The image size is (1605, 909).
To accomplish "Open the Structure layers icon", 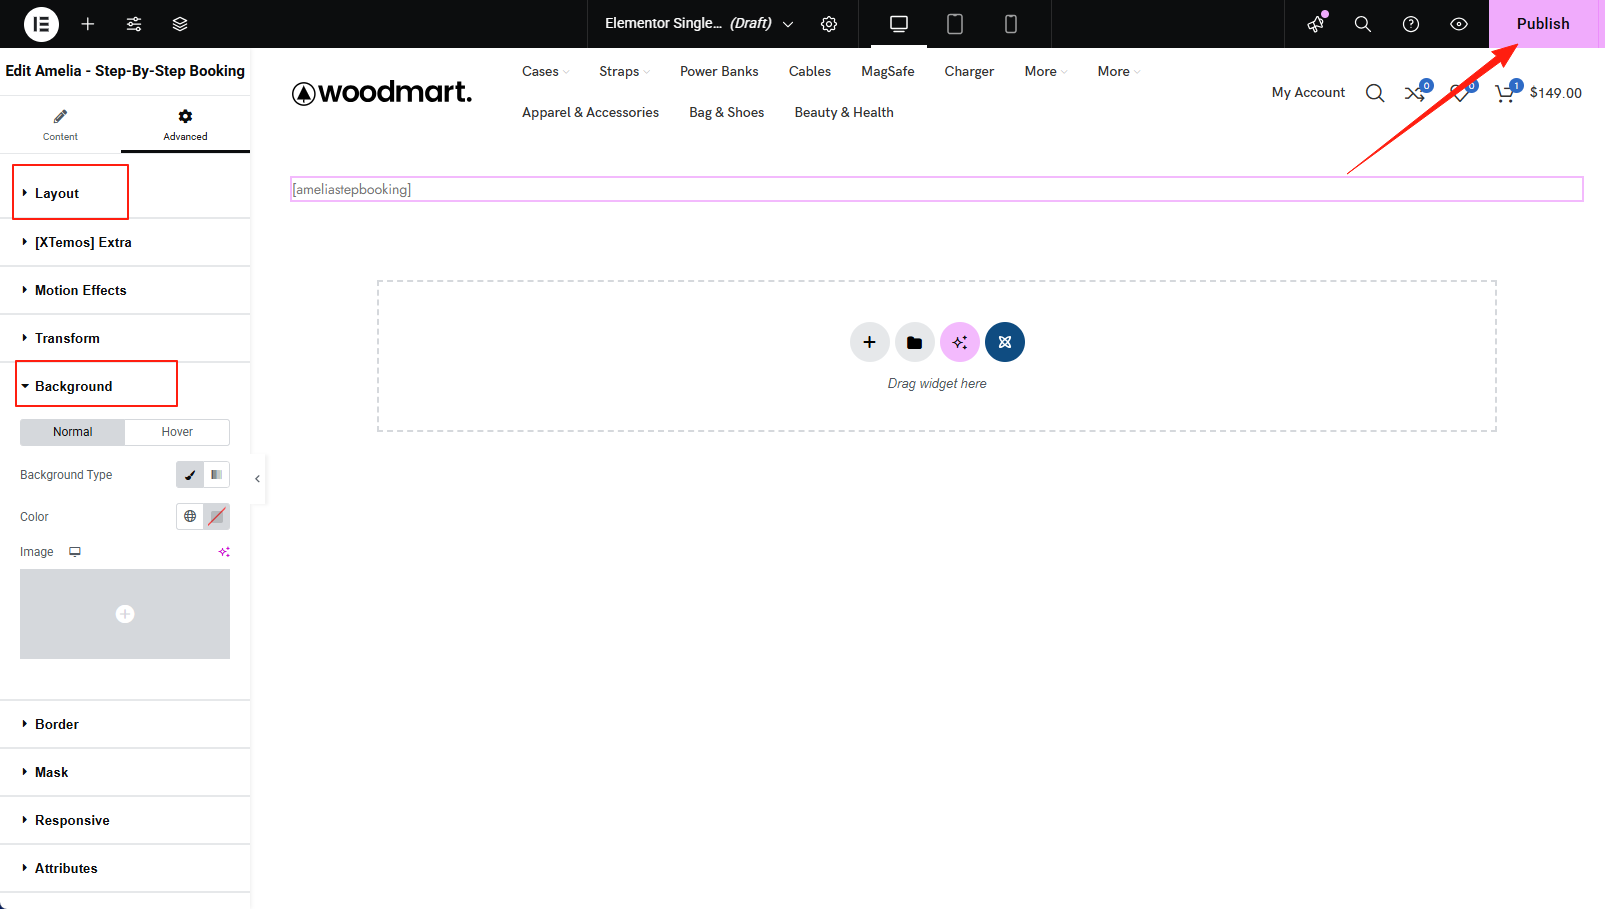I will pyautogui.click(x=180, y=24).
